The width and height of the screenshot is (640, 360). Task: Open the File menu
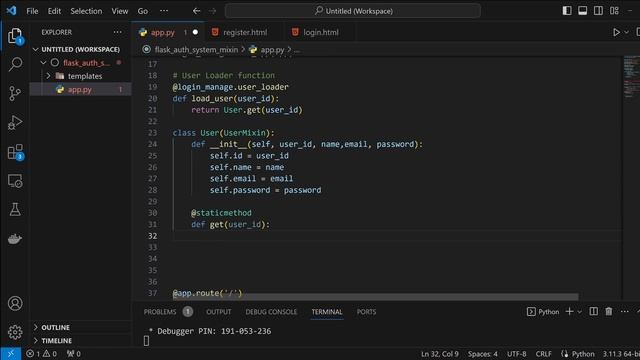coord(32,11)
